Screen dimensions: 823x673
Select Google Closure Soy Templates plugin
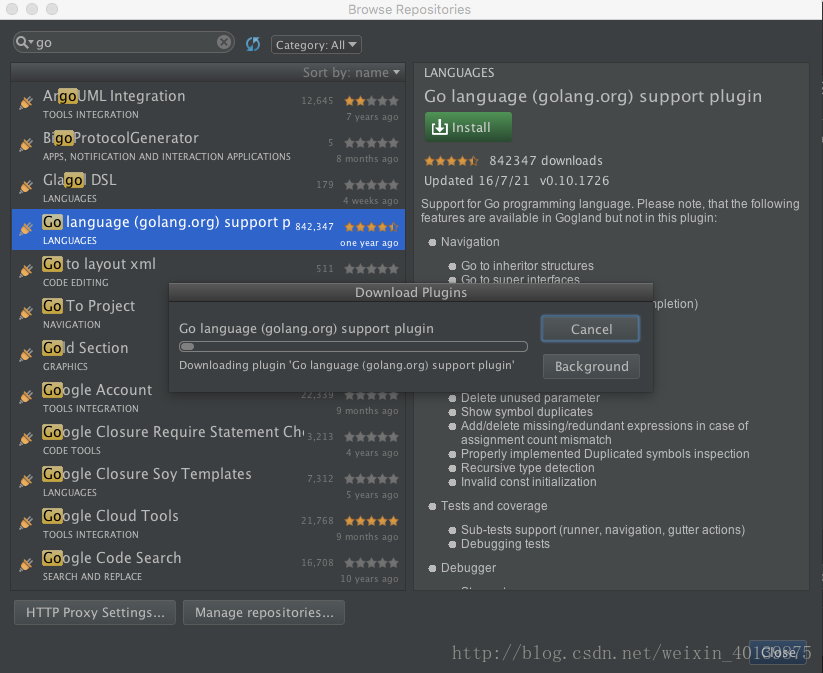tap(208, 481)
